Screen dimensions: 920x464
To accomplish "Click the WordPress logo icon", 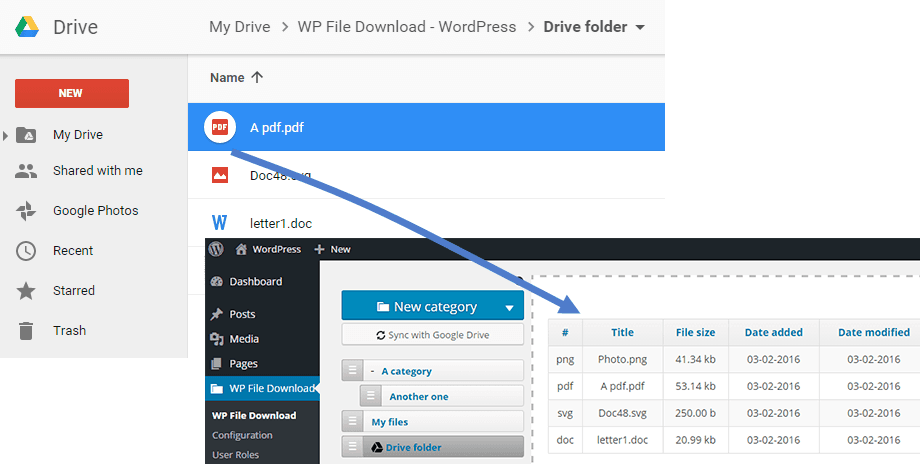I will click(x=217, y=249).
